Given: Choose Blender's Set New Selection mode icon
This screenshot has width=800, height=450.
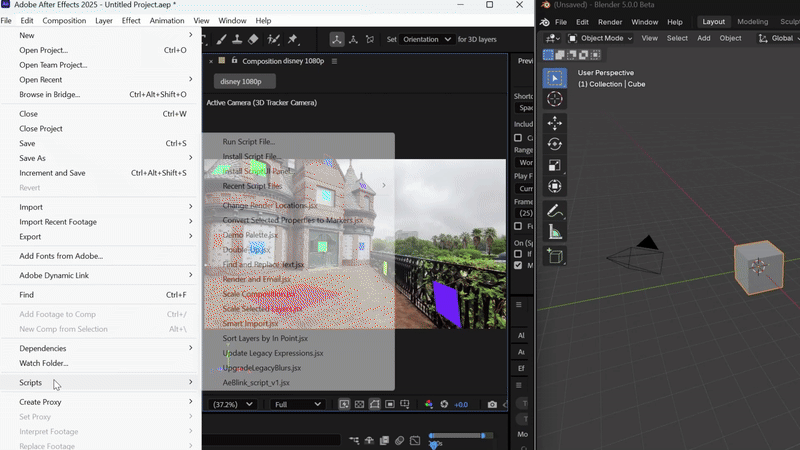Looking at the screenshot, I should pos(548,55).
